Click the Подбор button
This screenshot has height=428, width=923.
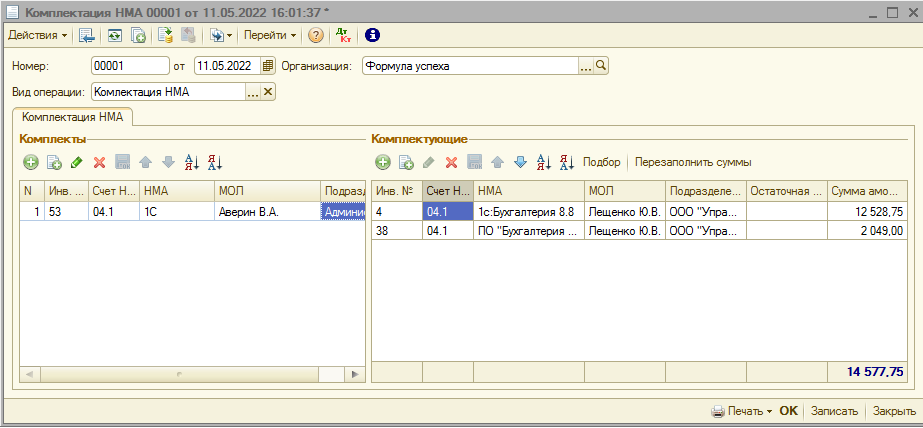coord(602,162)
